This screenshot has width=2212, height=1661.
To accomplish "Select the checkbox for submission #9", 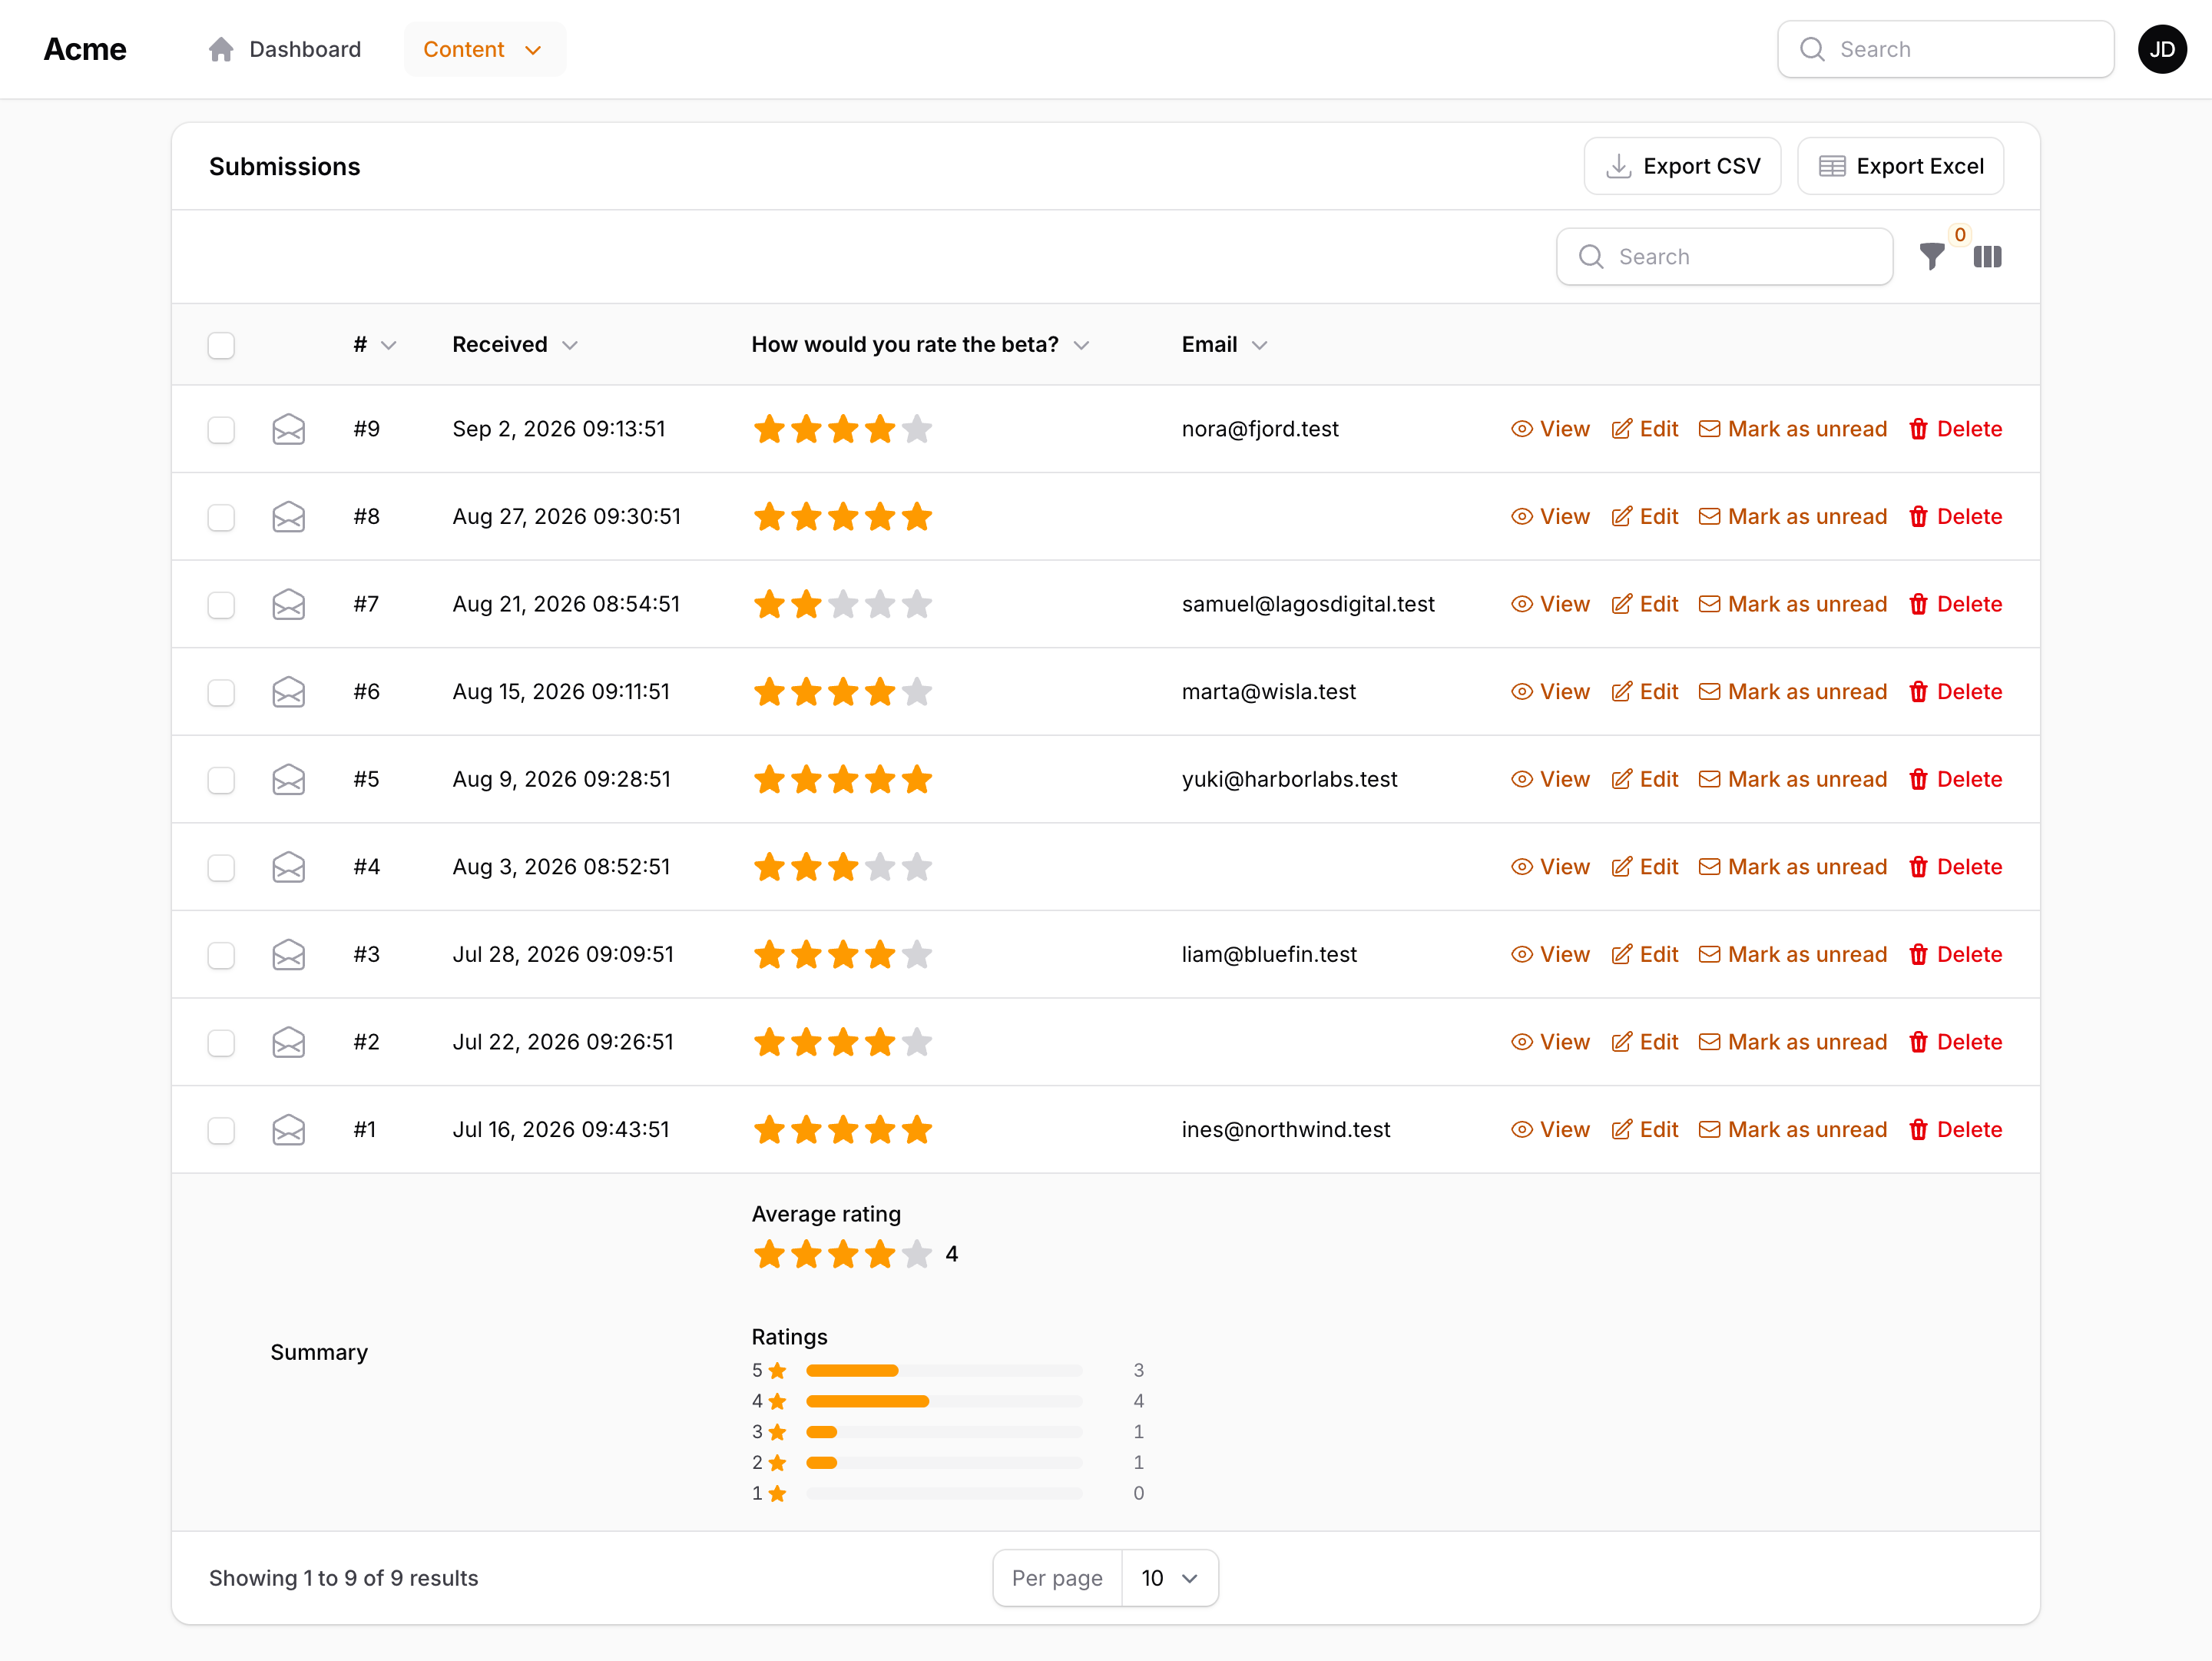I will [x=221, y=430].
